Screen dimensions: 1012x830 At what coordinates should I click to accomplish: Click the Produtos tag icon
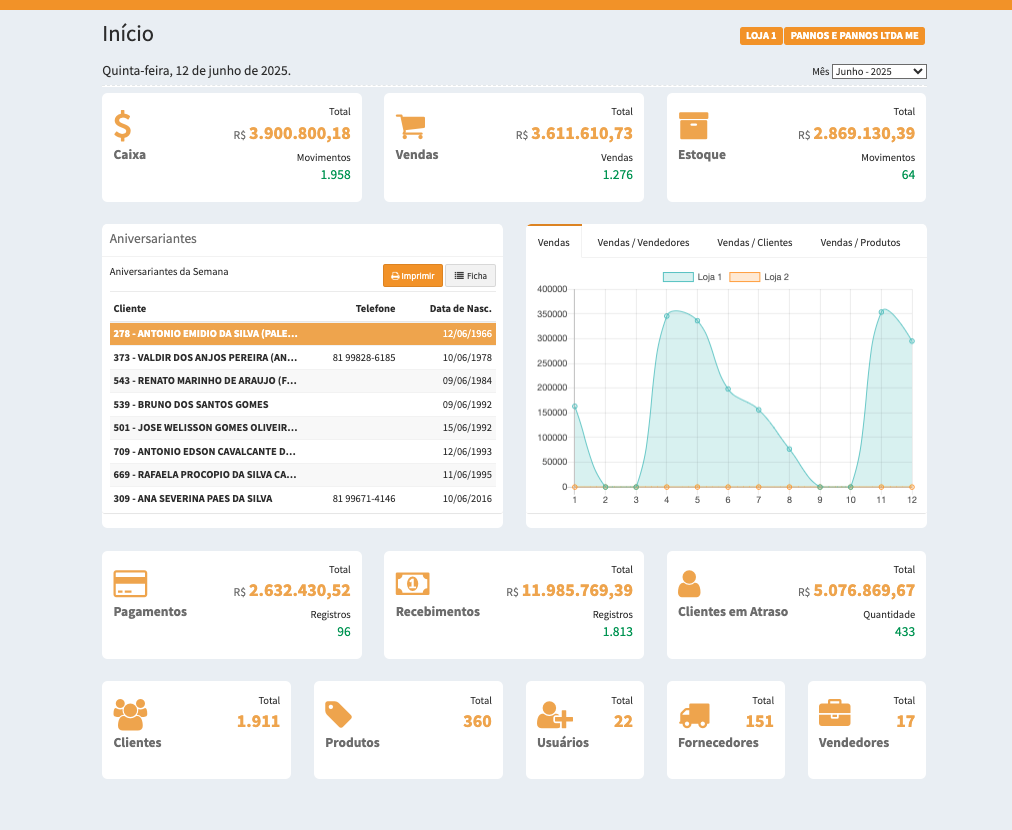(x=338, y=714)
